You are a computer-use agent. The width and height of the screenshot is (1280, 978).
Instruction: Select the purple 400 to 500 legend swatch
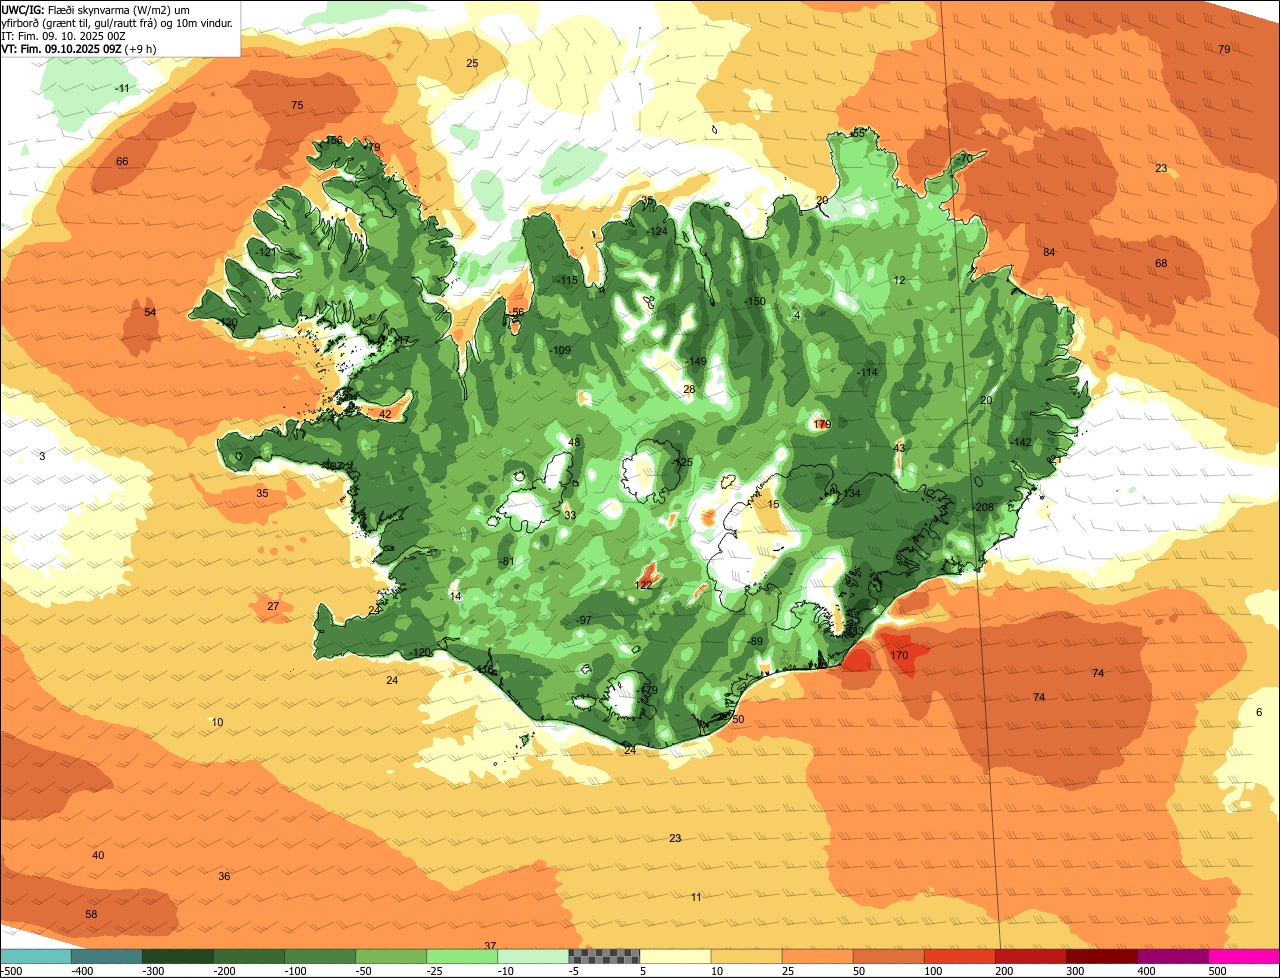pos(1172,956)
